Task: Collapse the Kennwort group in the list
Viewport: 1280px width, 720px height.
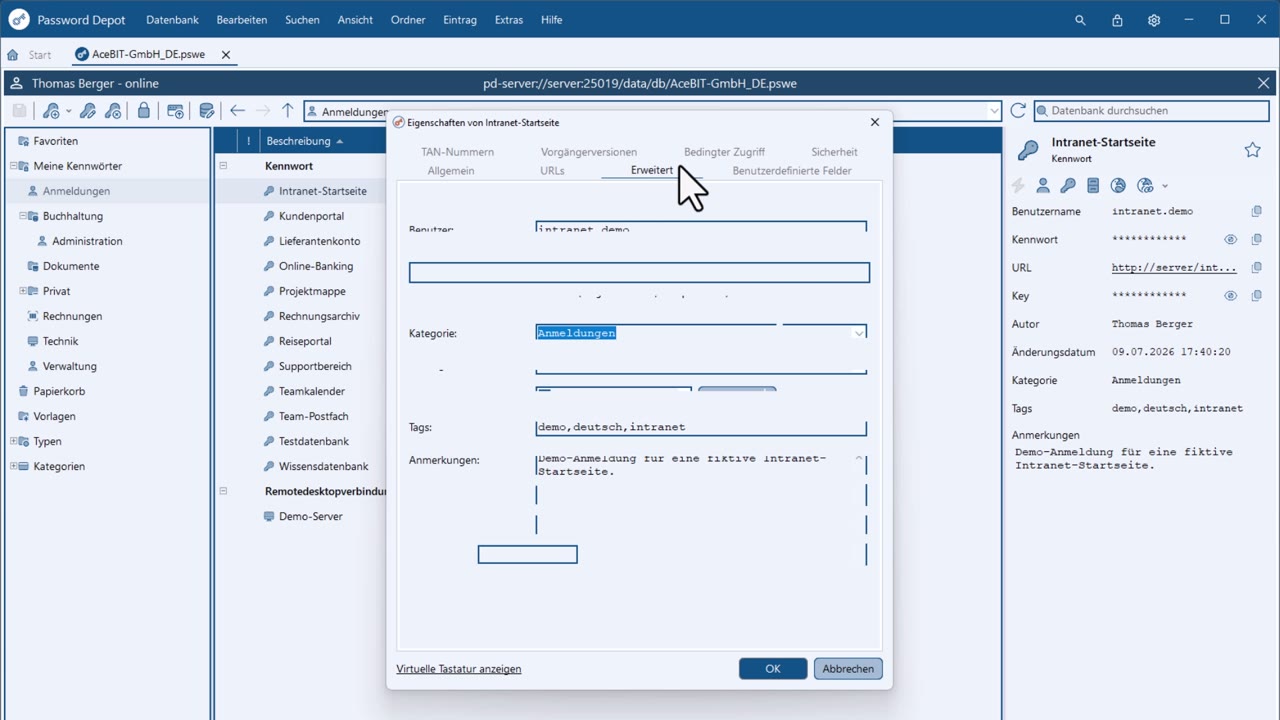Action: (x=224, y=166)
